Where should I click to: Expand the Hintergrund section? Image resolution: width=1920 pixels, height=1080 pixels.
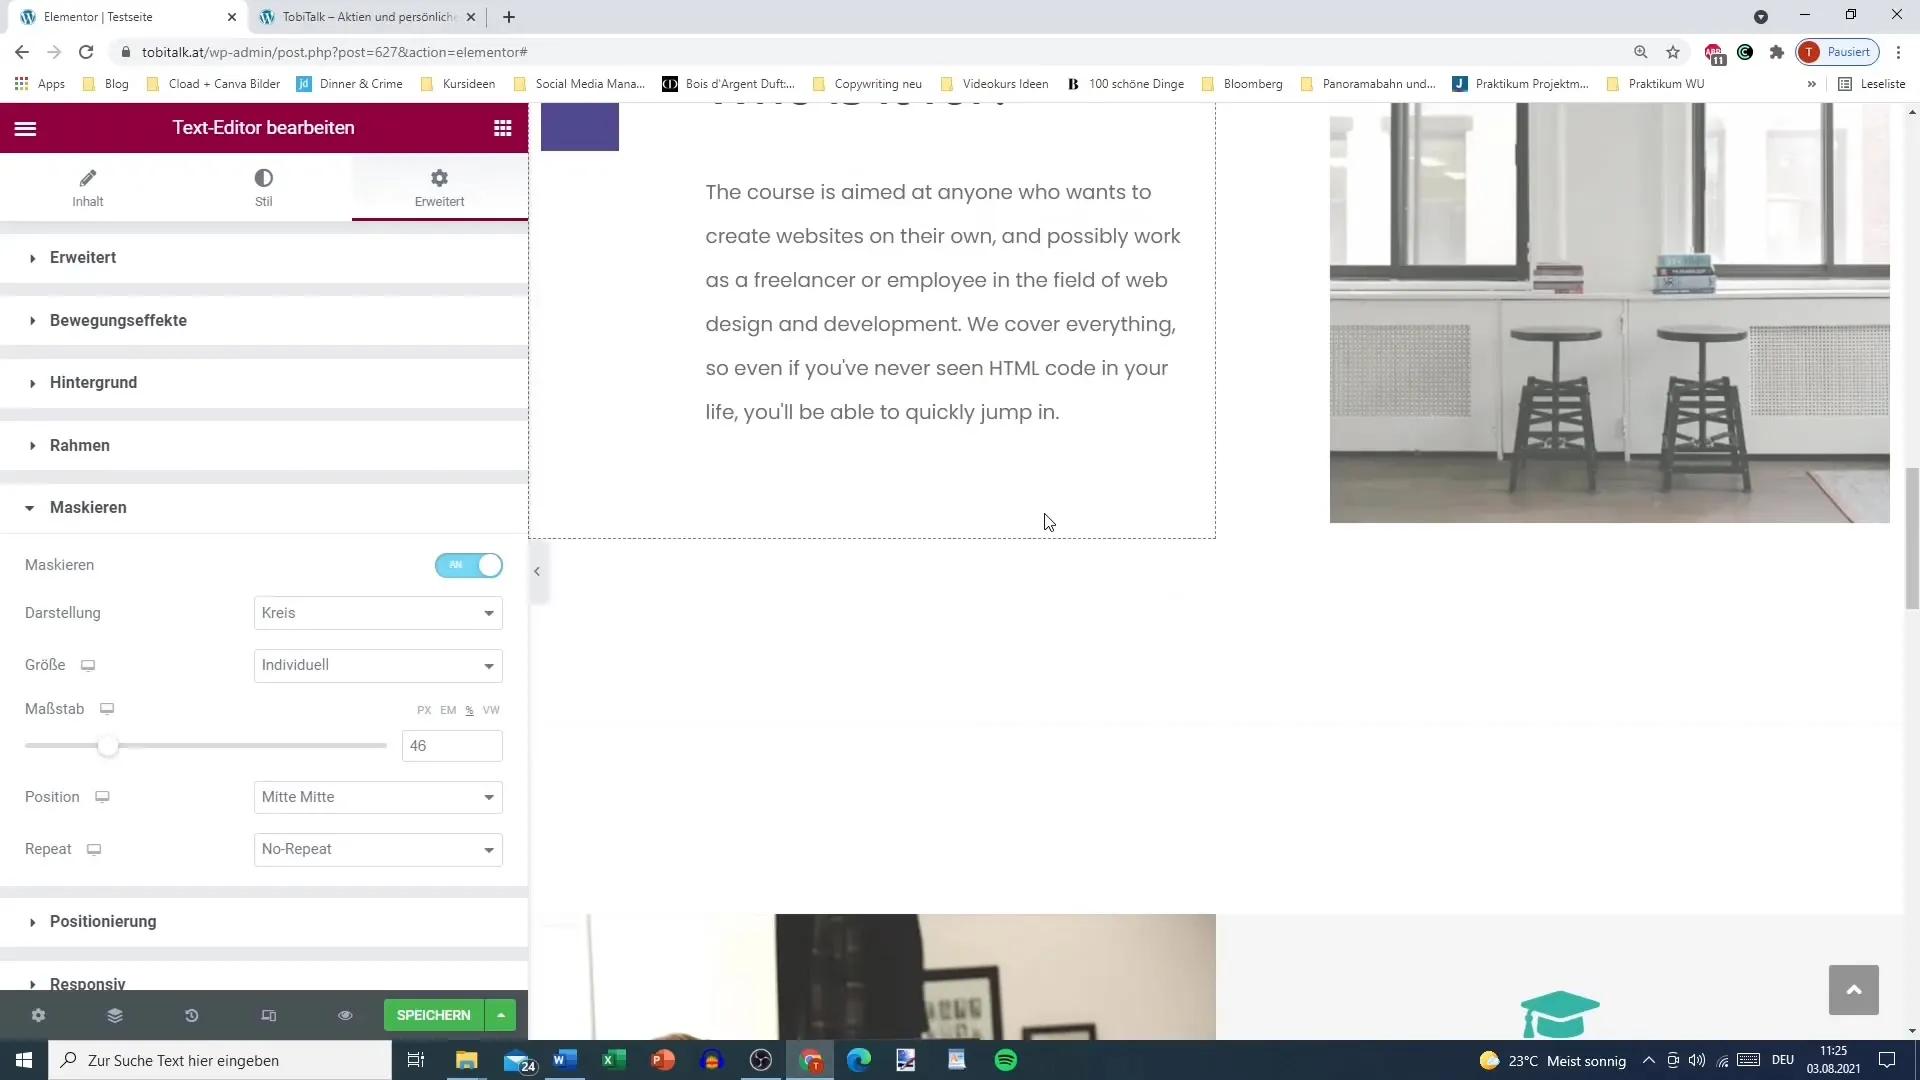264,383
